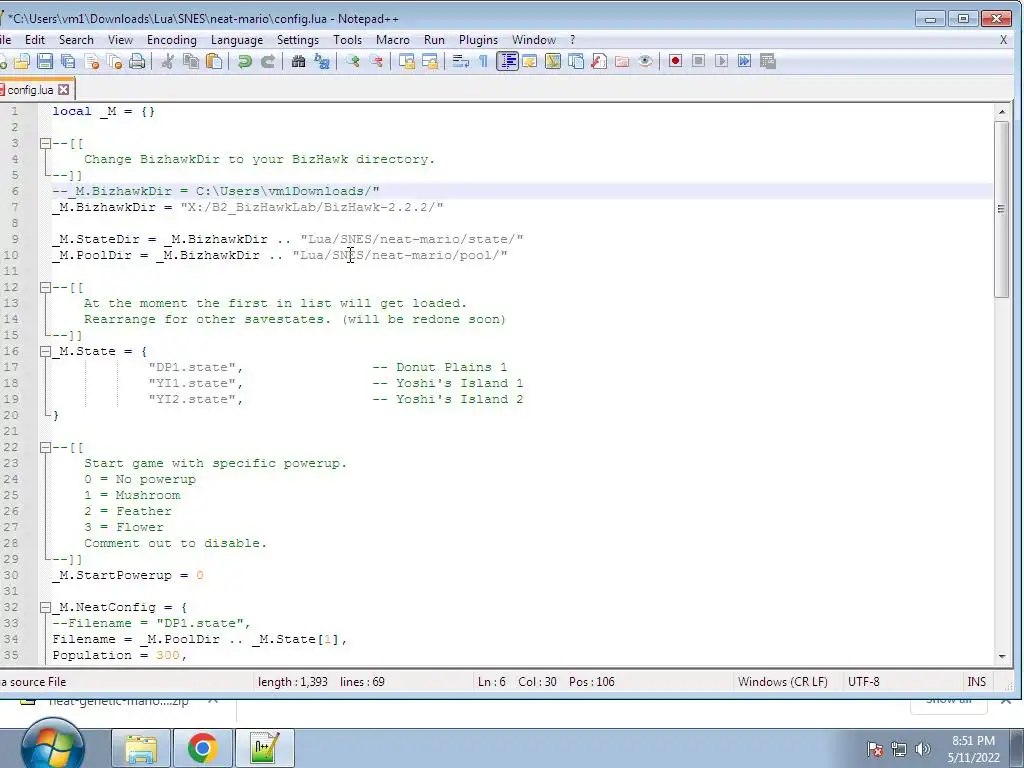Image resolution: width=1024 pixels, height=768 pixels.
Task: Click Synchronize Vertical Scrolling icon
Action: 407,61
